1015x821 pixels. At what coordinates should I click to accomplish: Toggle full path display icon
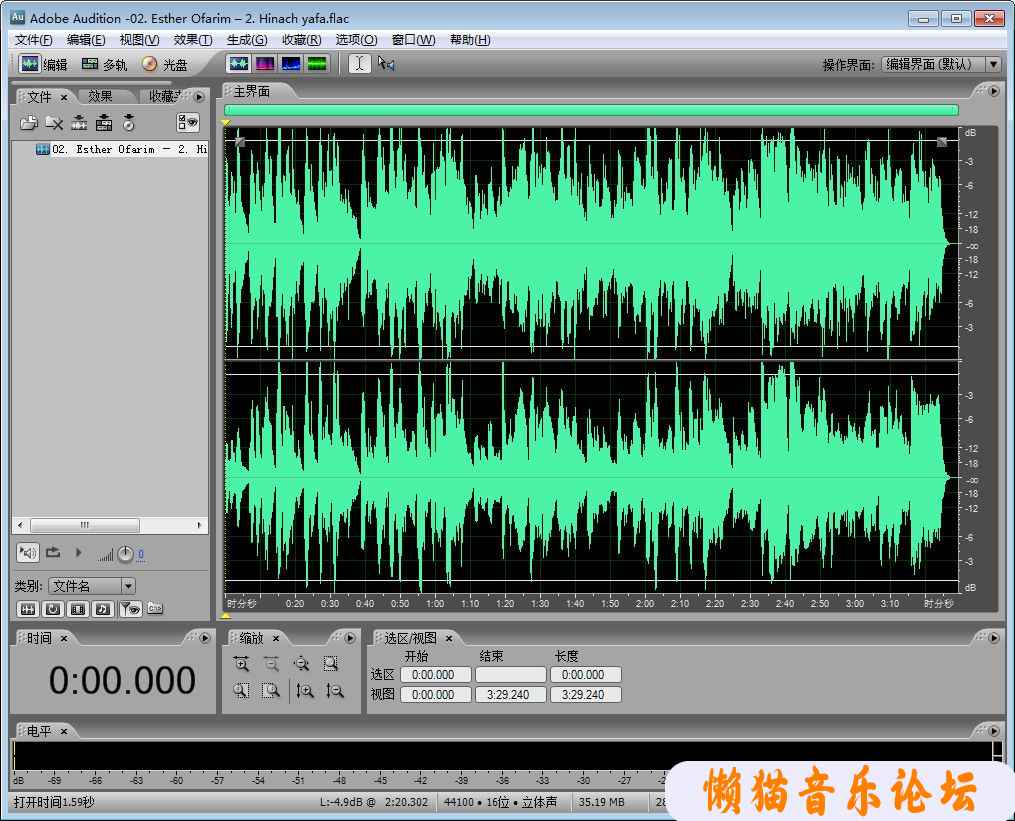point(155,609)
